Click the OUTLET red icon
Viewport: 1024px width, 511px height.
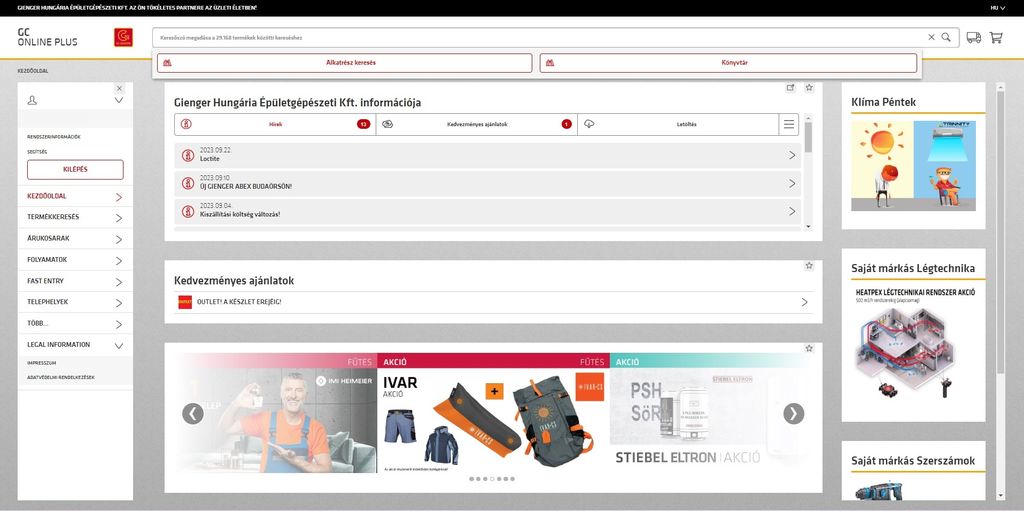[185, 302]
